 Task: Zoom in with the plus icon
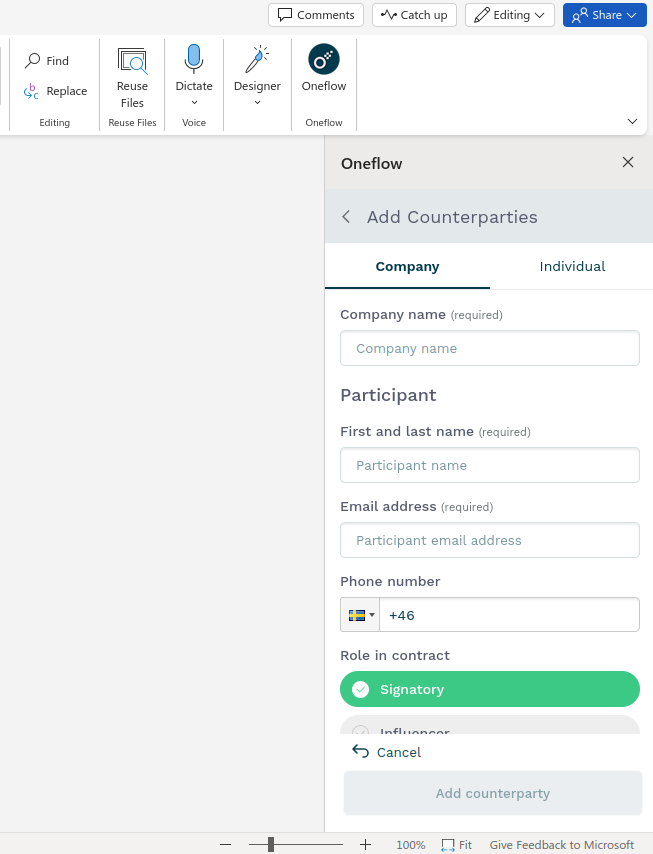[x=365, y=845]
